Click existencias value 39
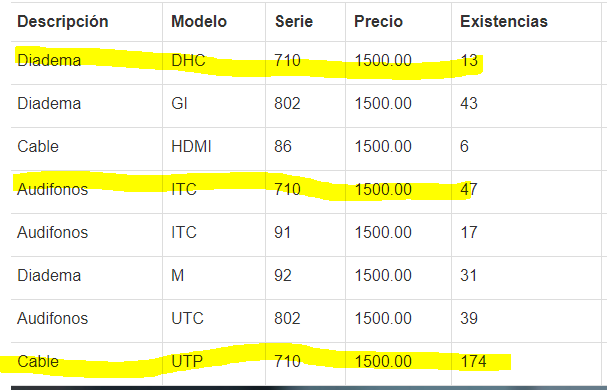This screenshot has height=390, width=607. click(x=469, y=318)
